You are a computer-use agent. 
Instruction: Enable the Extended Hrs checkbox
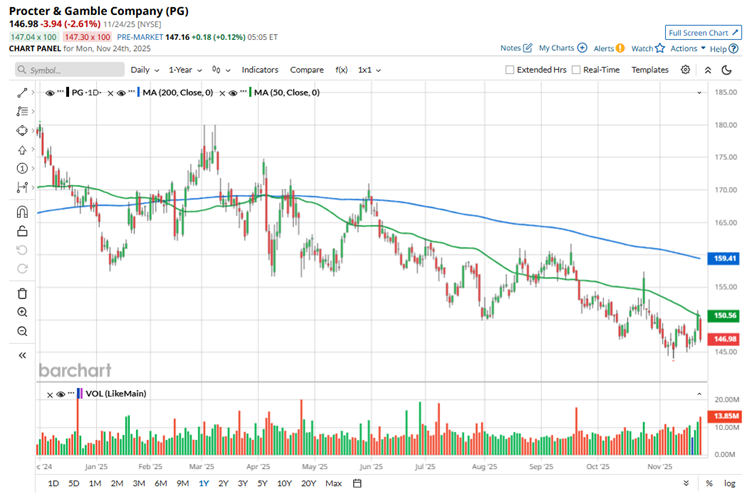[509, 70]
